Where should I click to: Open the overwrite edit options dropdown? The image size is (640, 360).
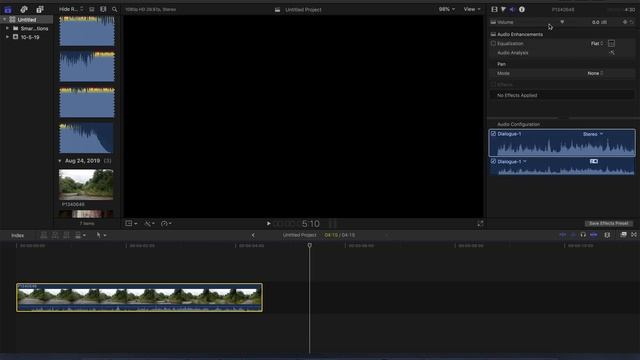point(80,235)
